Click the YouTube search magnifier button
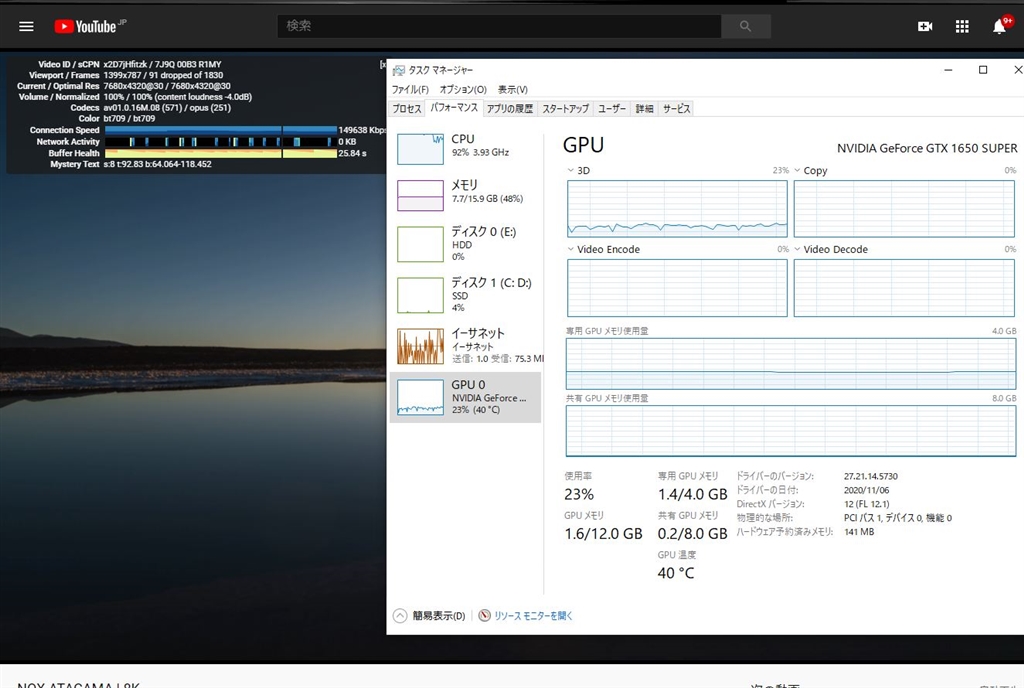The image size is (1024, 688). 745,26
